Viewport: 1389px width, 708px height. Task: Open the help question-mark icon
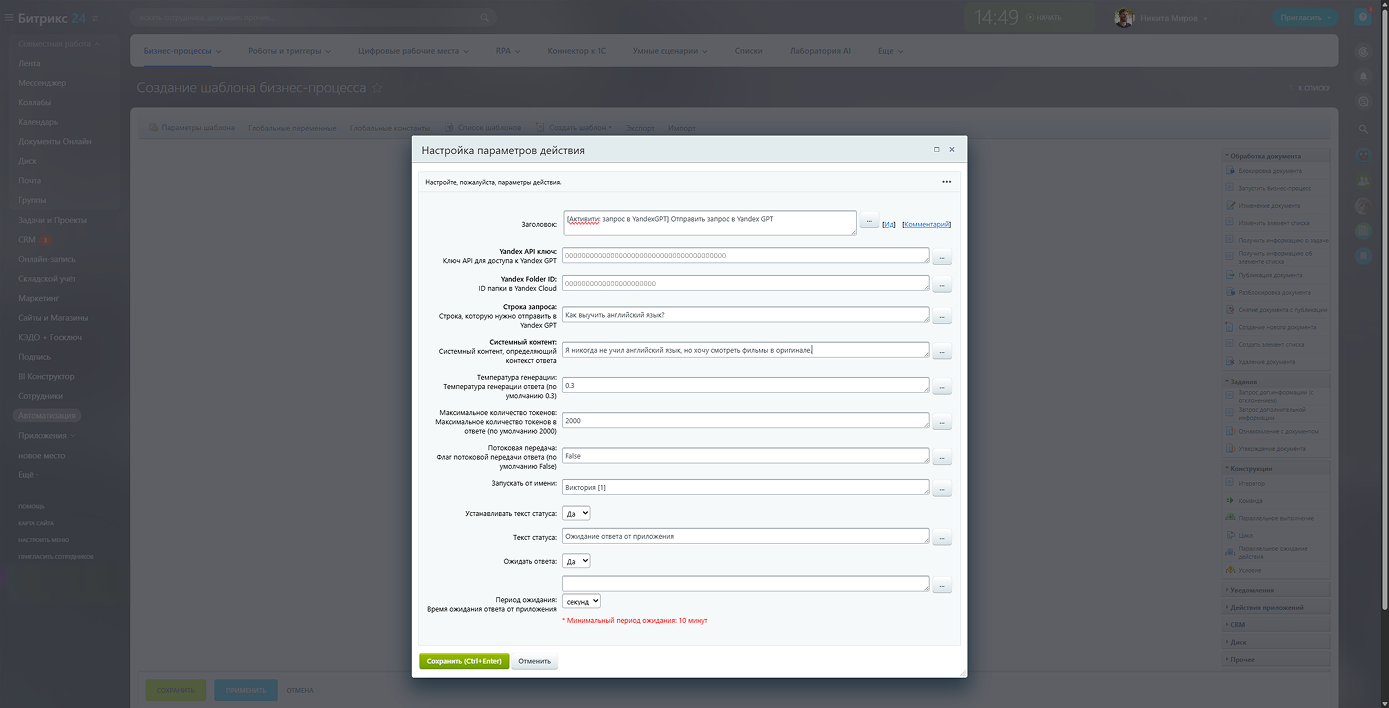coord(1362,17)
